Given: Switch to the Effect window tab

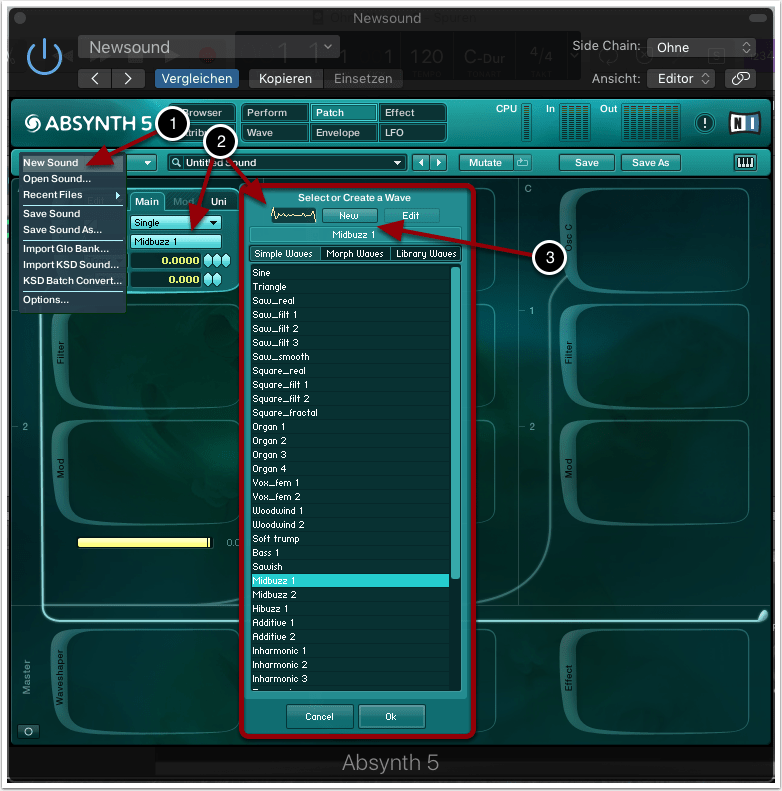Looking at the screenshot, I should click(x=412, y=112).
